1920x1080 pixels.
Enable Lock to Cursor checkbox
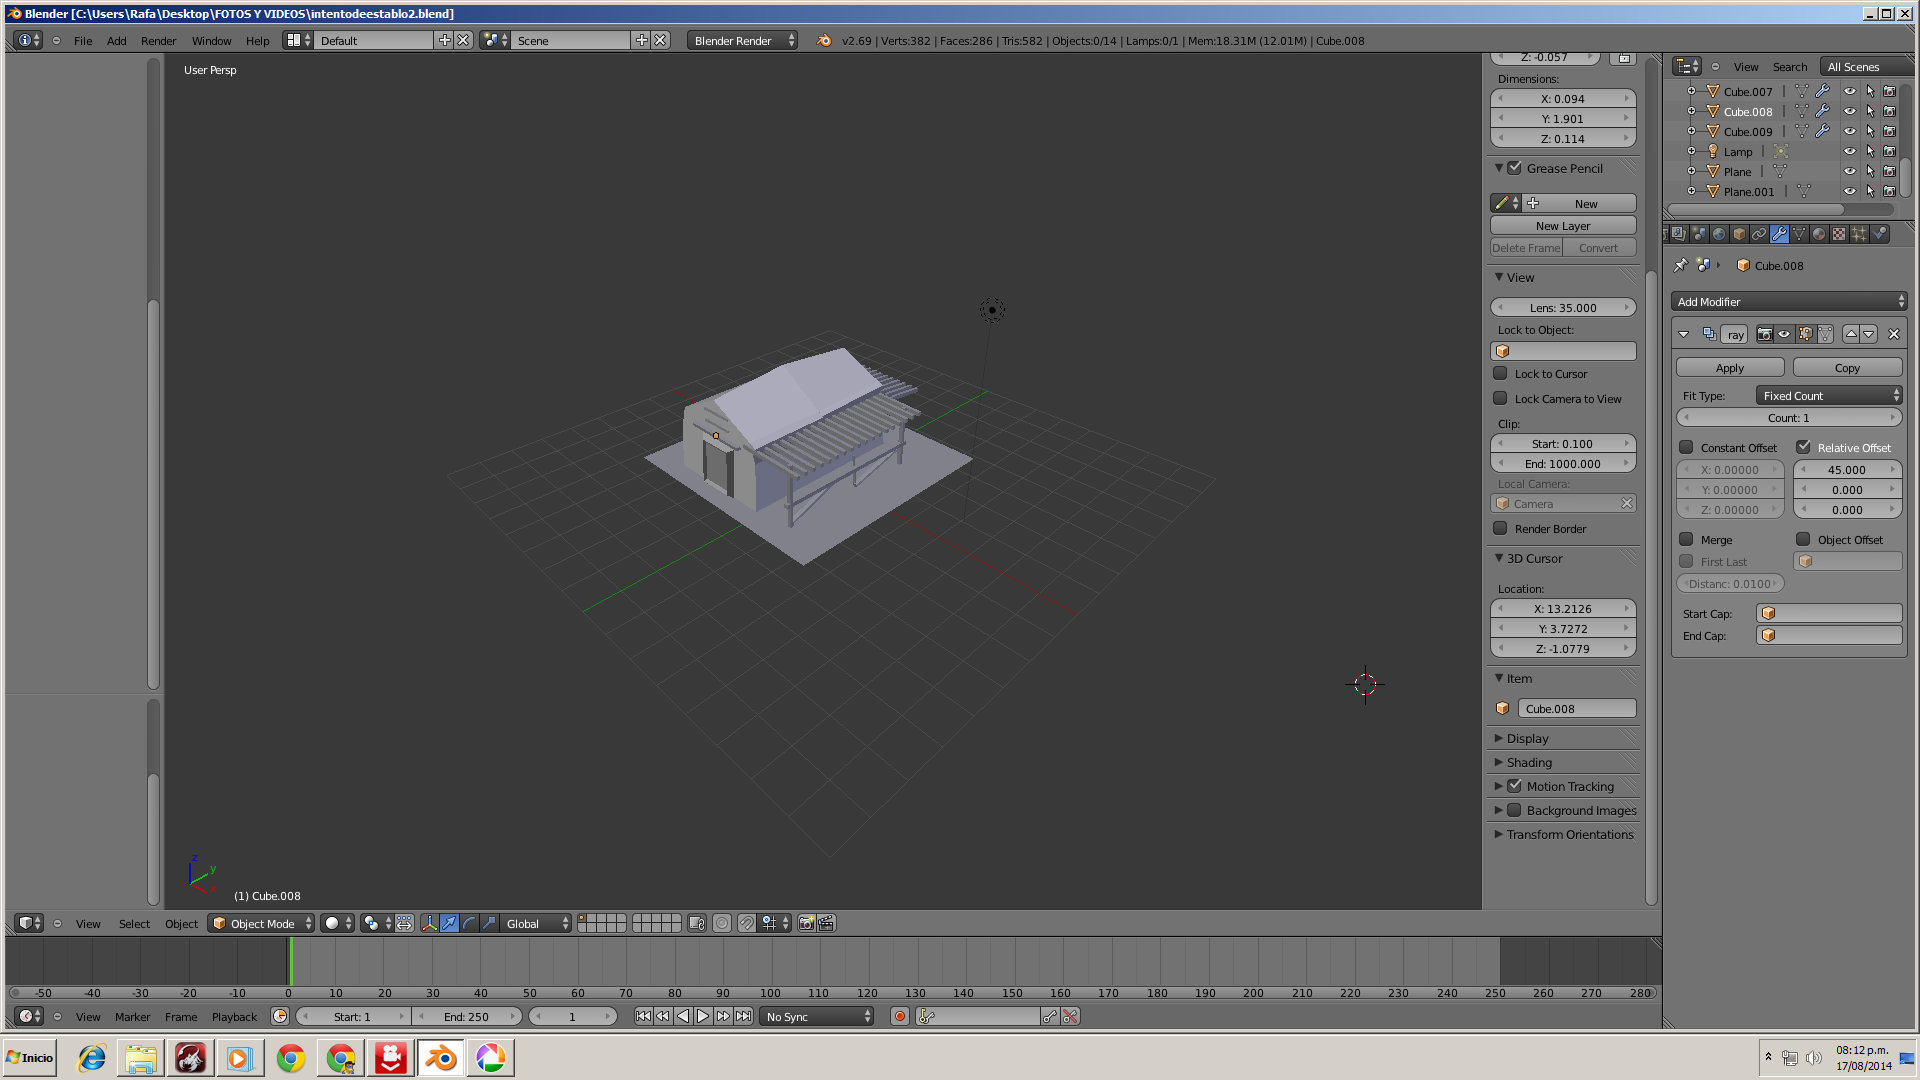[x=1500, y=373]
